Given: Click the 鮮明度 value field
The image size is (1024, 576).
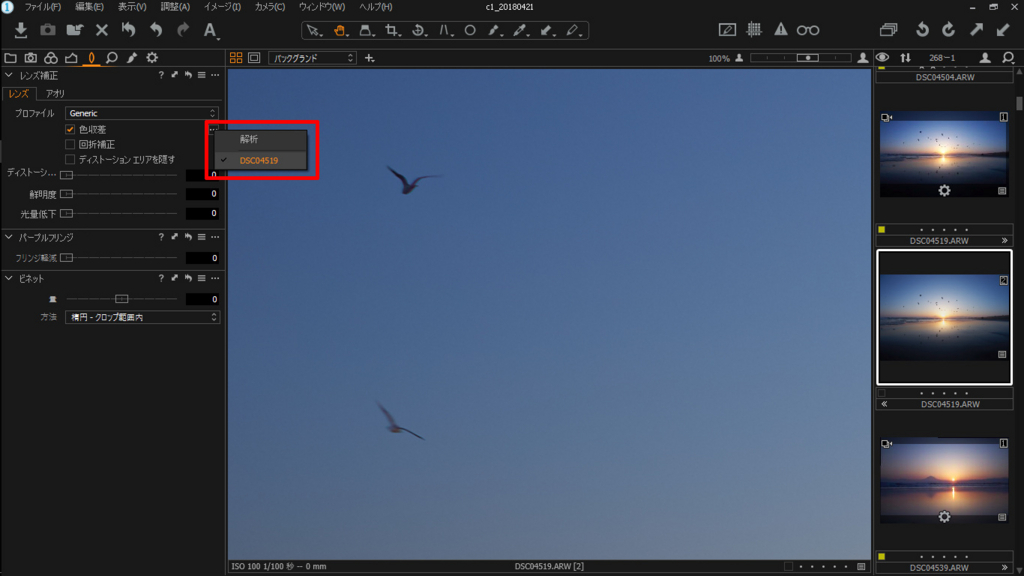Looking at the screenshot, I should pos(202,194).
